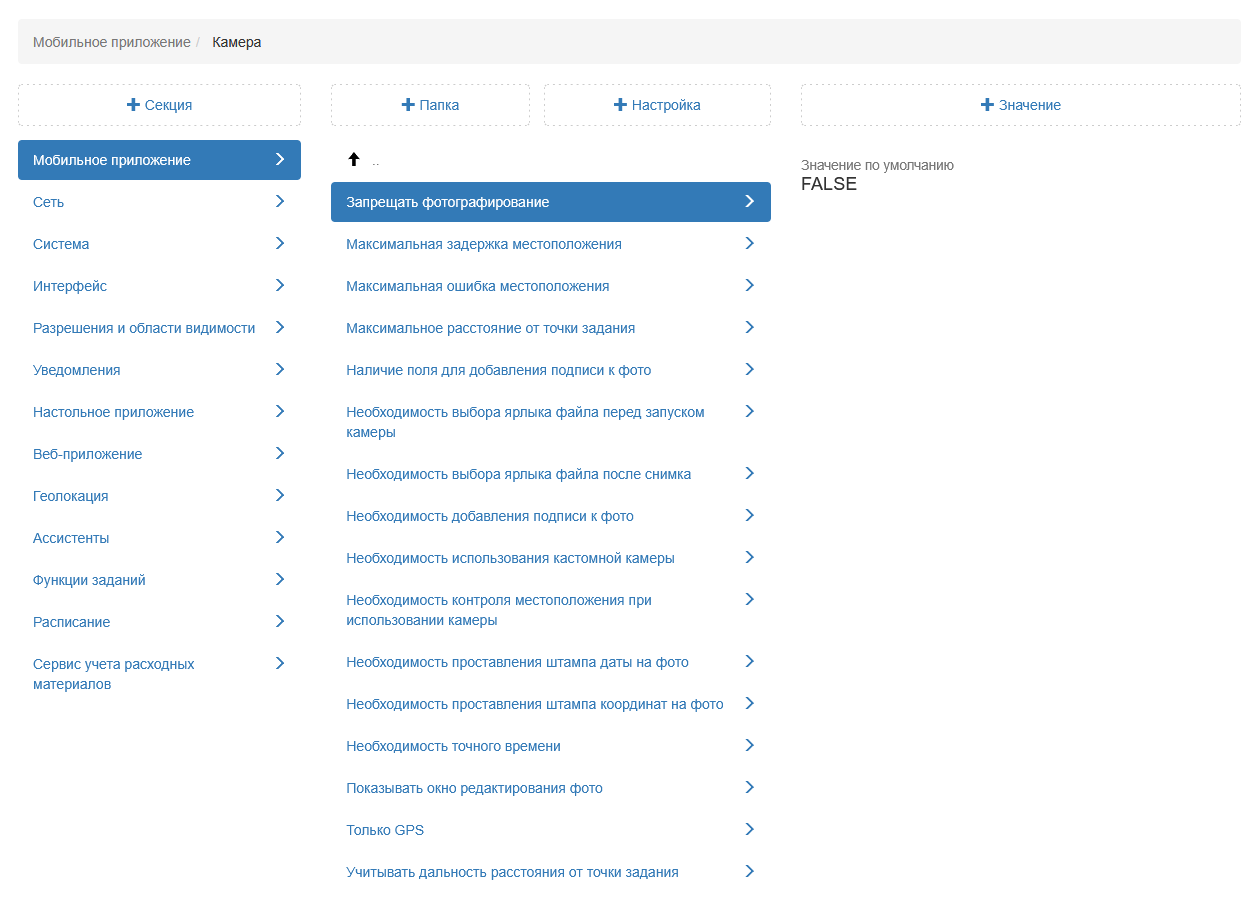Expand chevron for Геолокация section

[280, 496]
